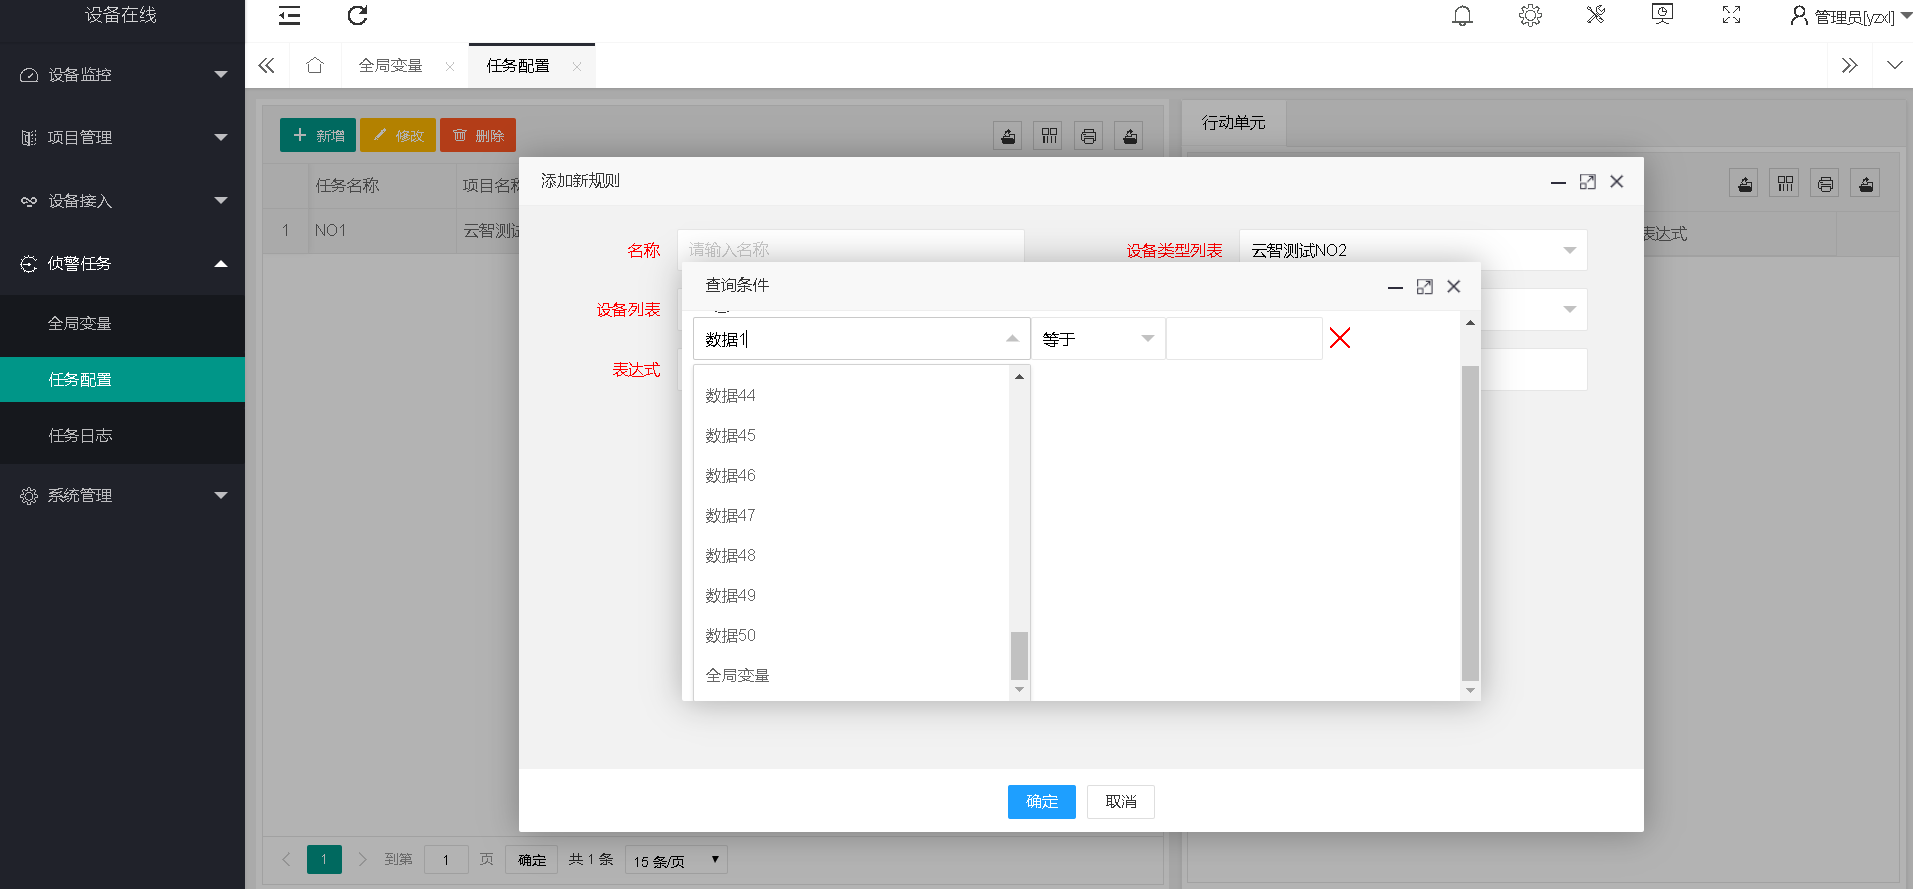1913x889 pixels.
Task: Close the 查询条件 dialog
Action: pos(1454,286)
